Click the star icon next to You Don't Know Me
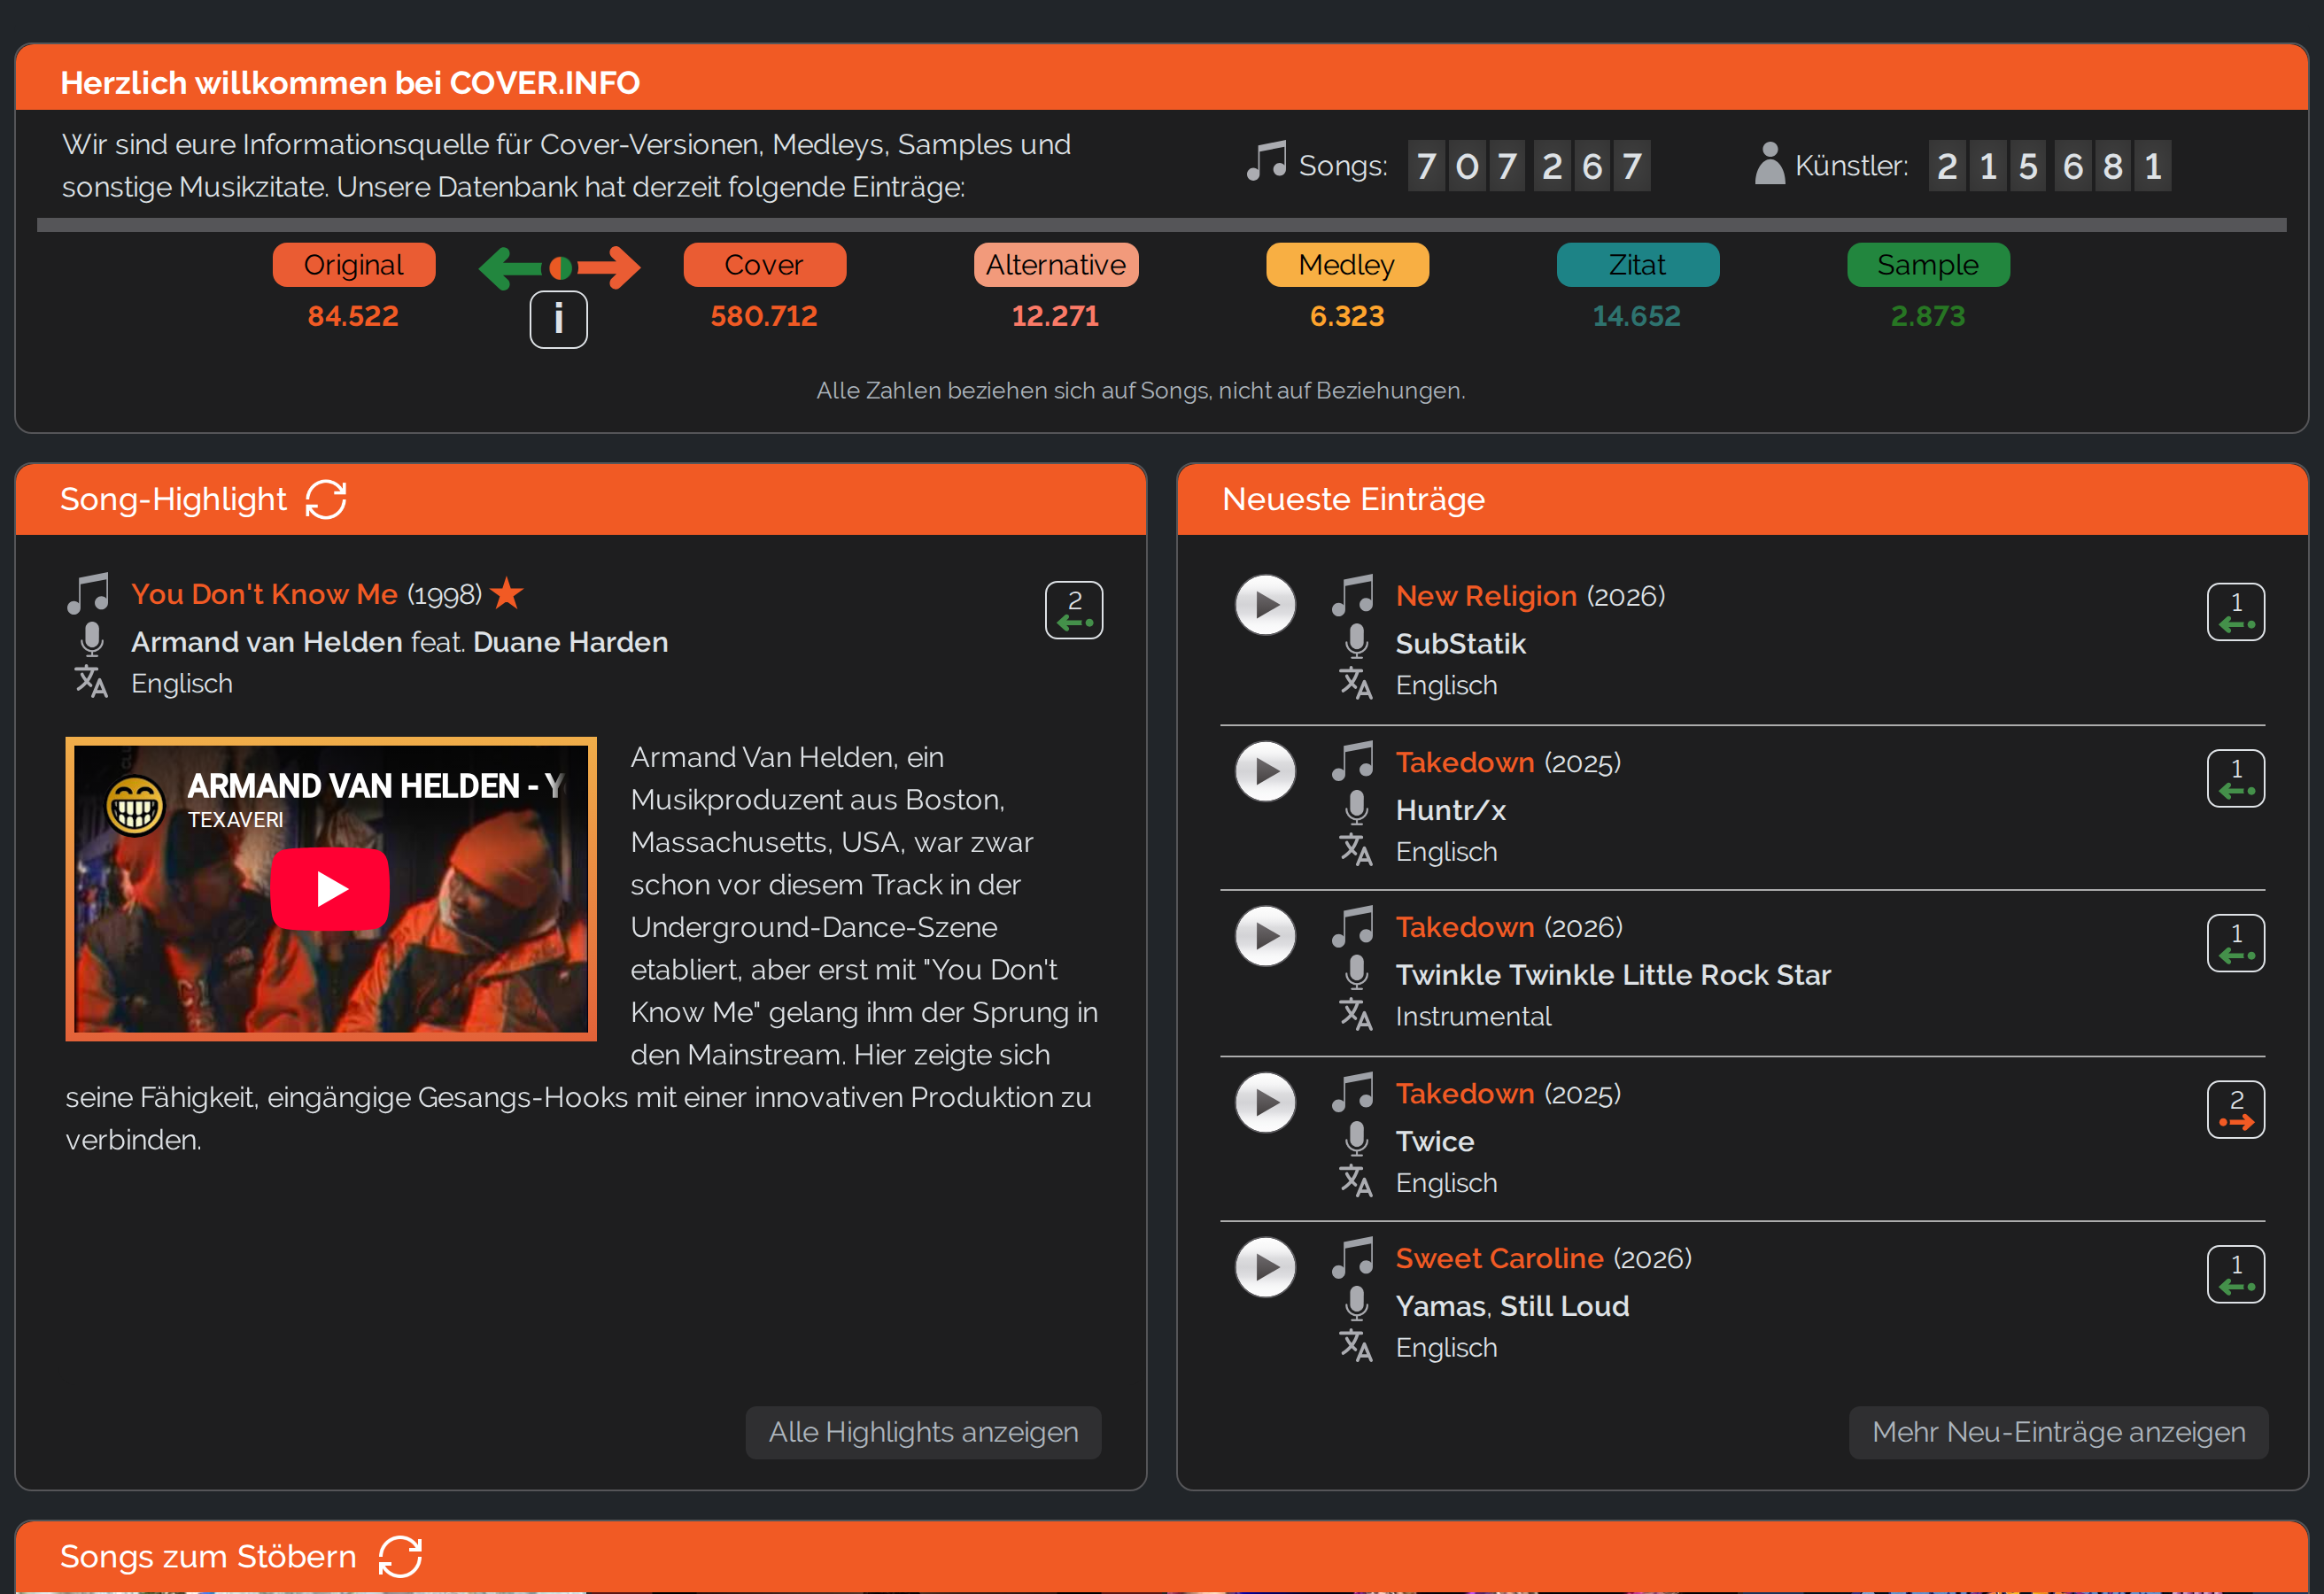This screenshot has width=2324, height=1594. click(x=508, y=593)
